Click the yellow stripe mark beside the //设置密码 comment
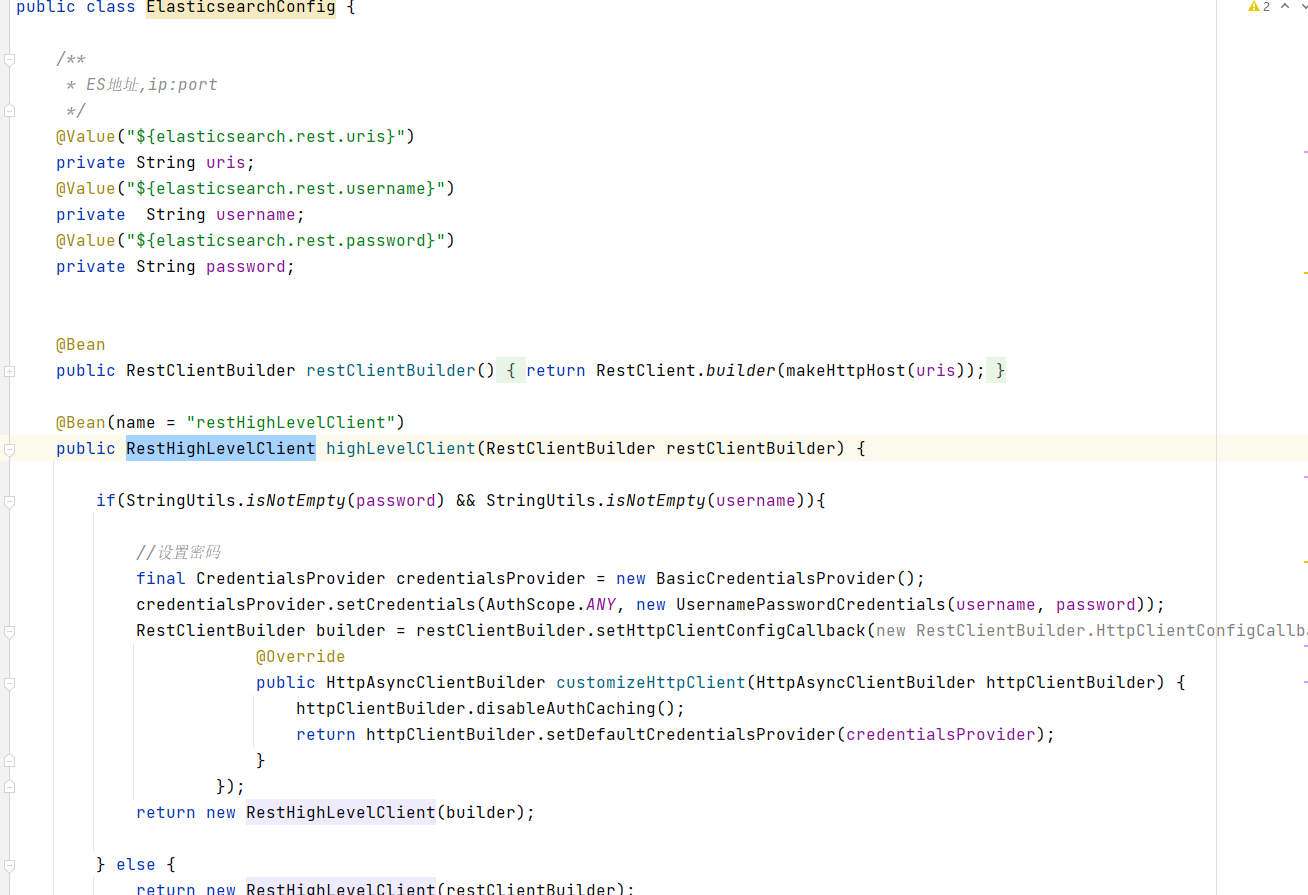The image size is (1308, 895). pos(1305,562)
